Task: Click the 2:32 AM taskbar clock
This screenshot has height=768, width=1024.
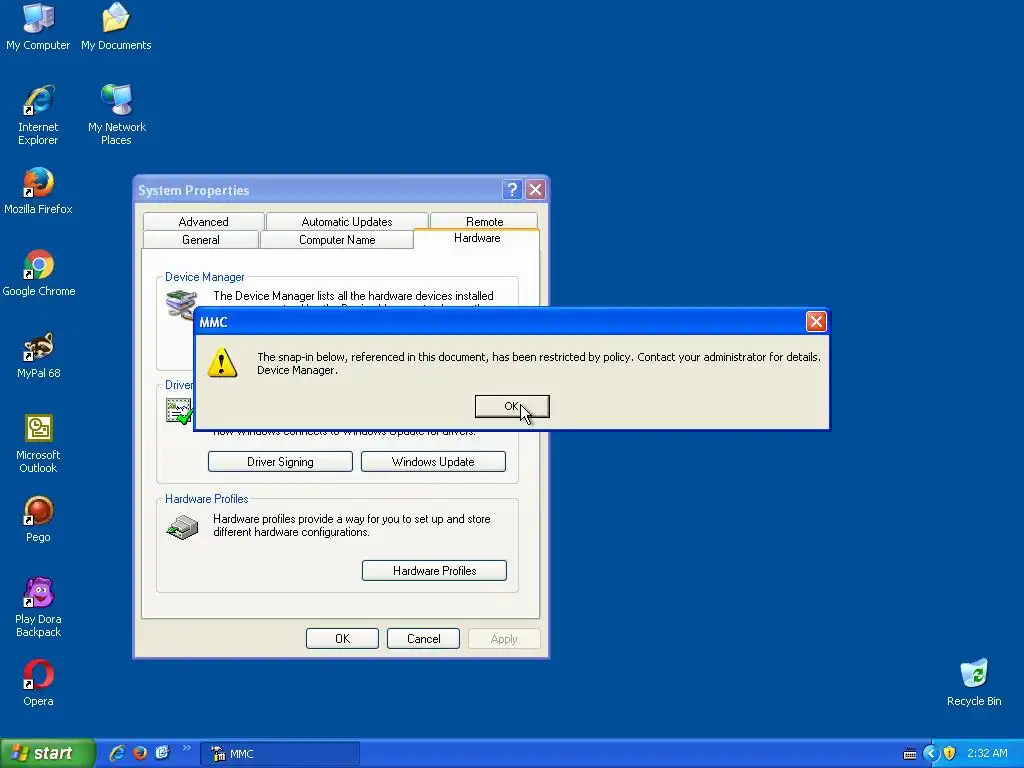Action: click(x=987, y=754)
